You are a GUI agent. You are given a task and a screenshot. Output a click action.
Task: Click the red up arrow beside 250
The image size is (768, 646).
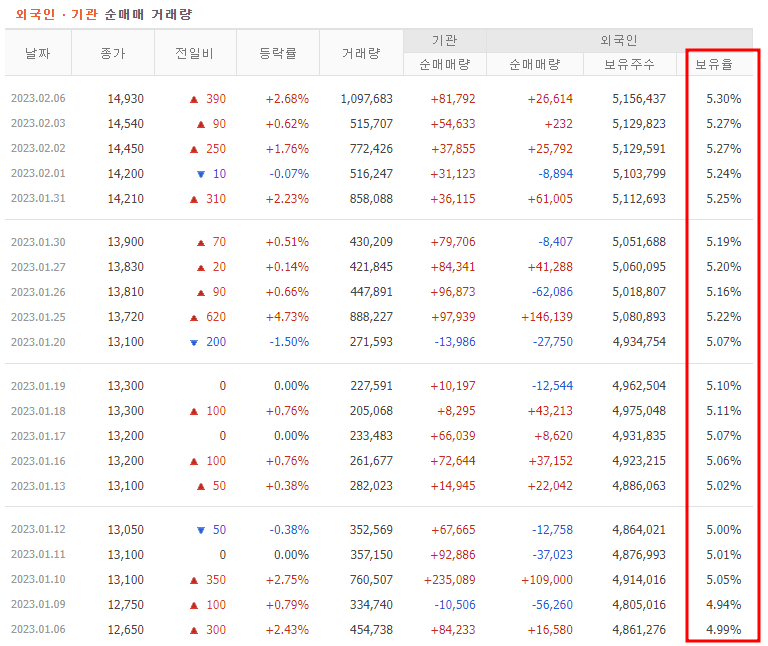194,149
